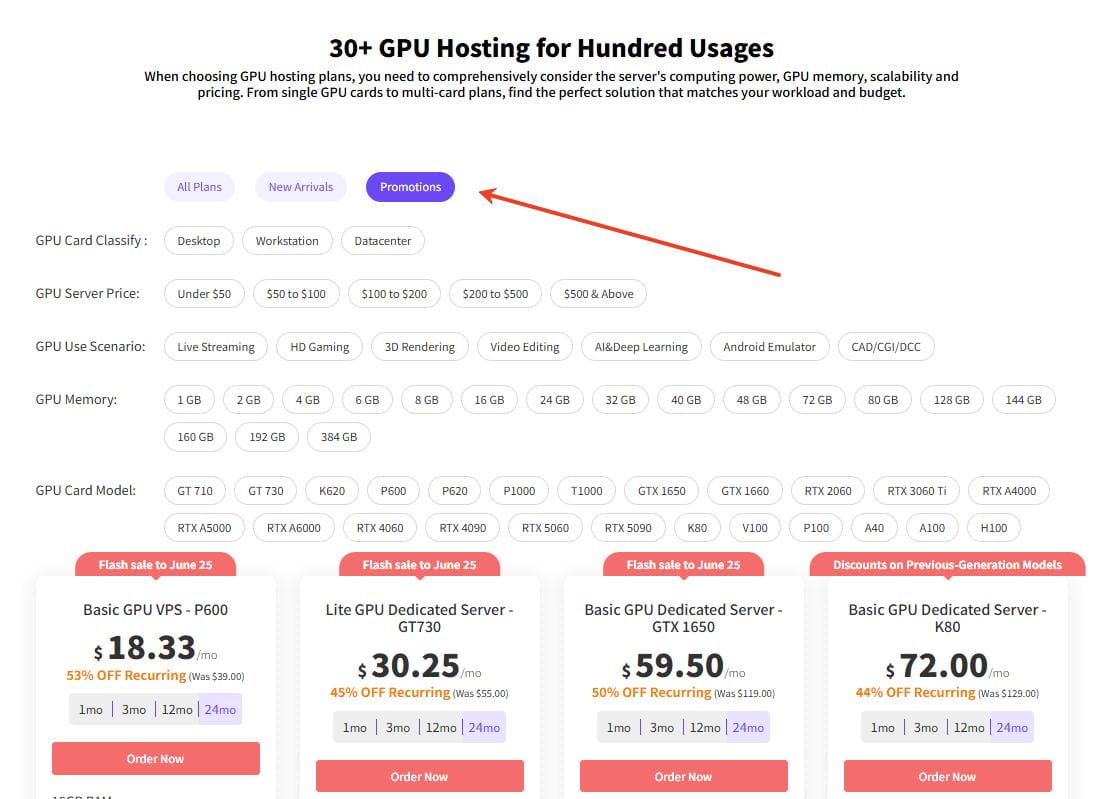Select the CAD/CGI/DCC scenario

coord(886,347)
